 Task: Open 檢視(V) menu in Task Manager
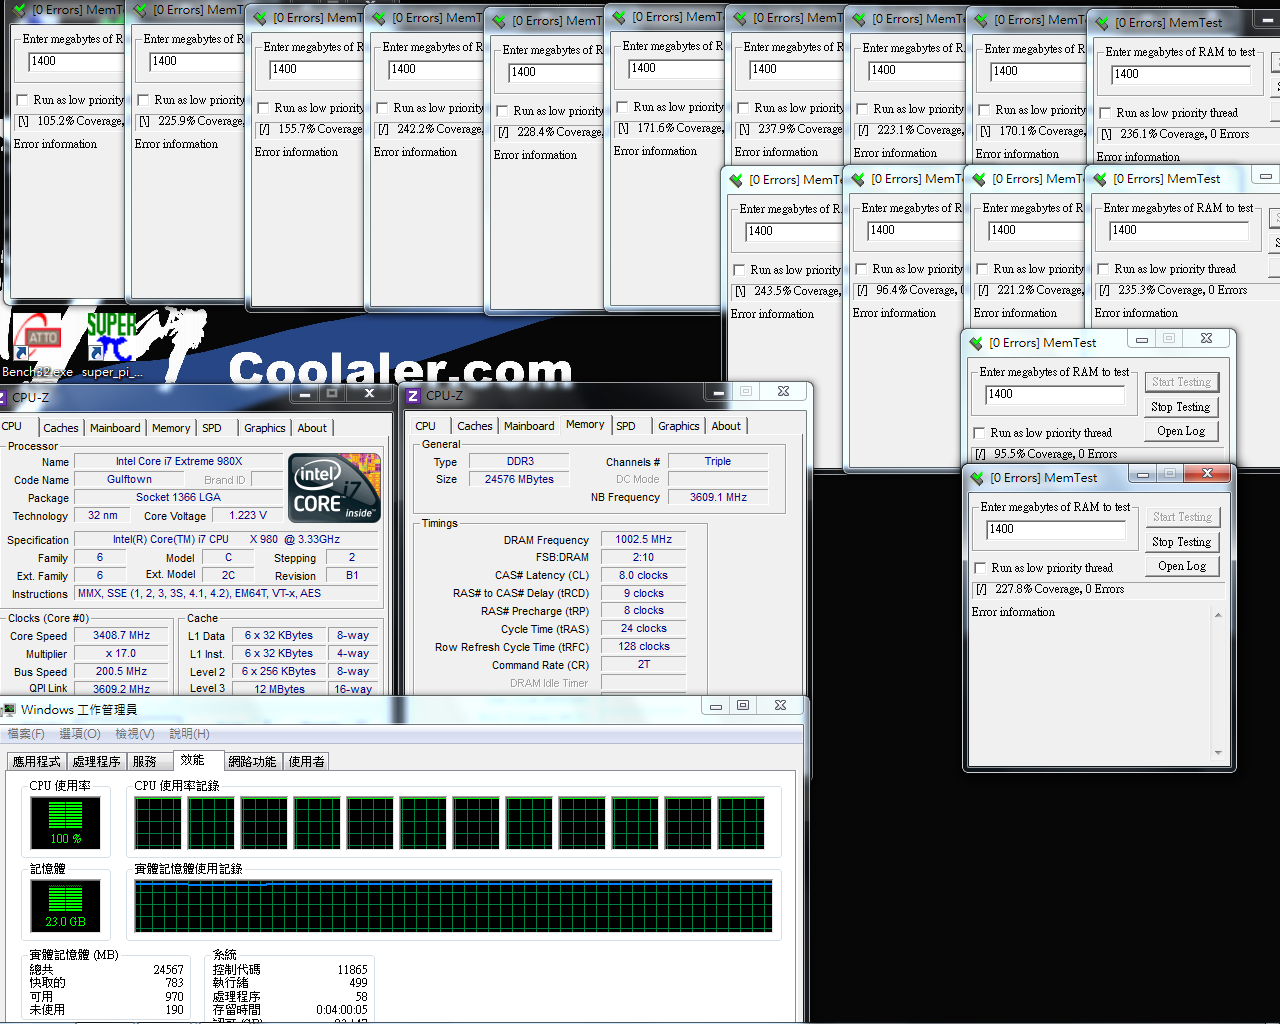[x=135, y=734]
